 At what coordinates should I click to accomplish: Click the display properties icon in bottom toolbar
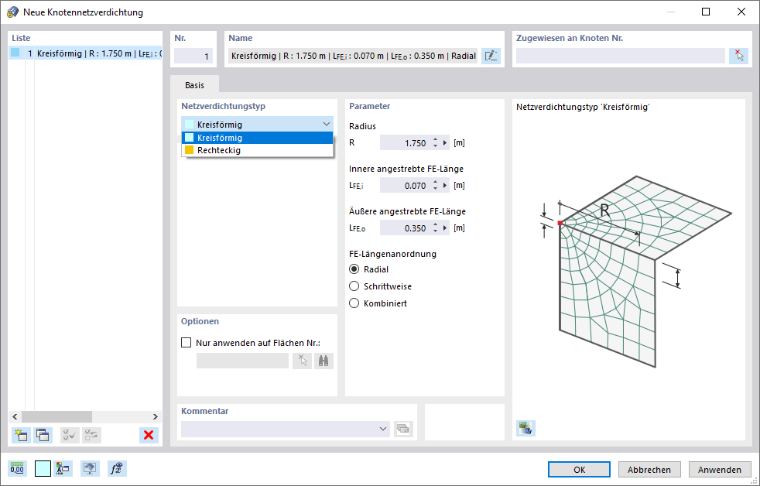click(x=63, y=469)
